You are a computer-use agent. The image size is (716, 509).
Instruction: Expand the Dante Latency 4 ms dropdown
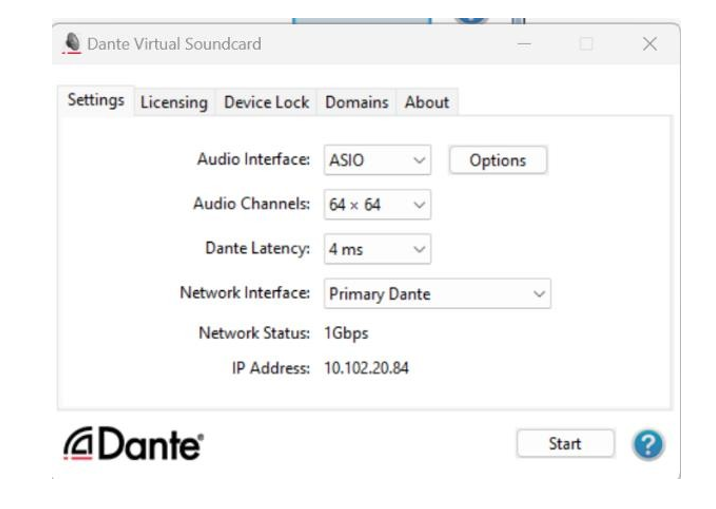377,249
